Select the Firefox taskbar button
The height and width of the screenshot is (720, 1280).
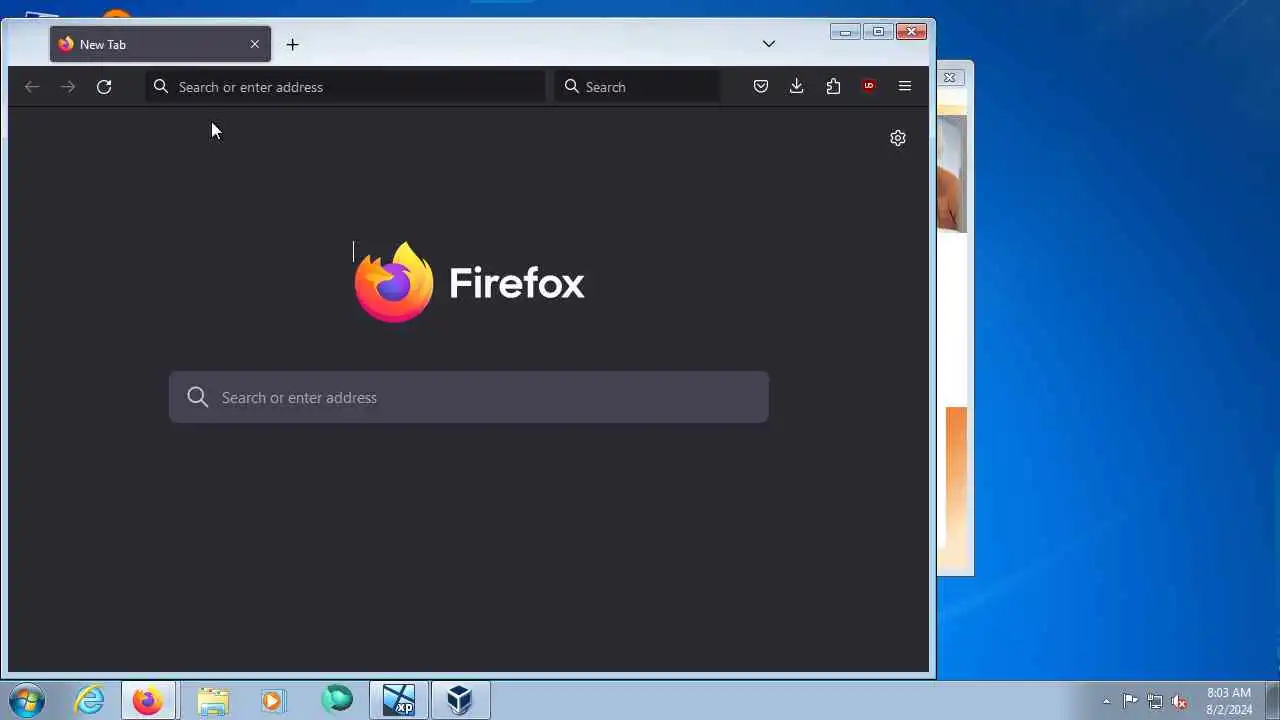click(149, 700)
